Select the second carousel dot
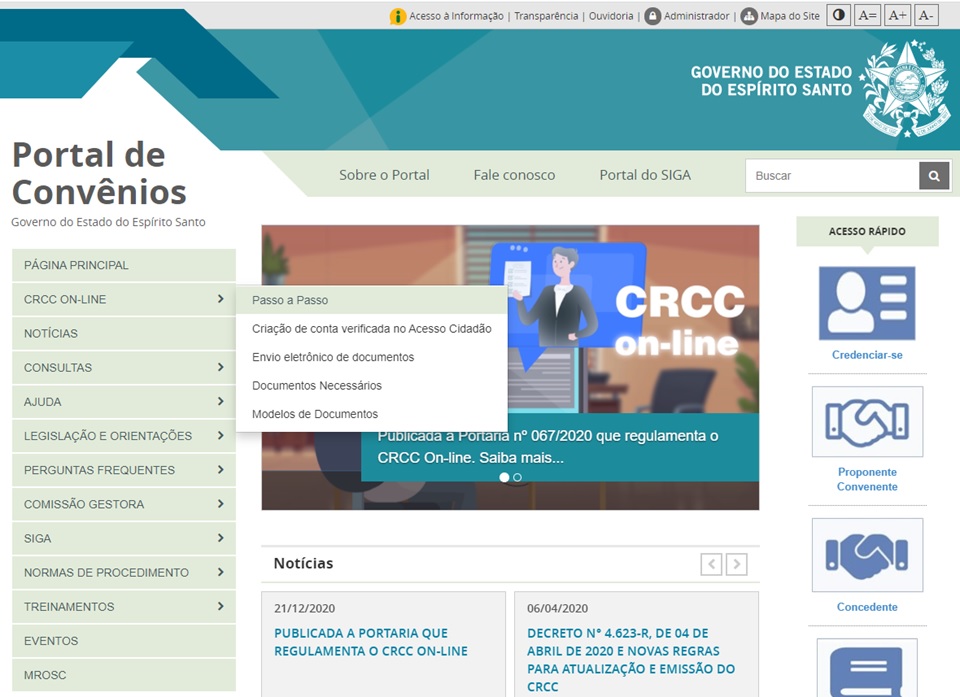This screenshot has height=697, width=960. click(516, 477)
